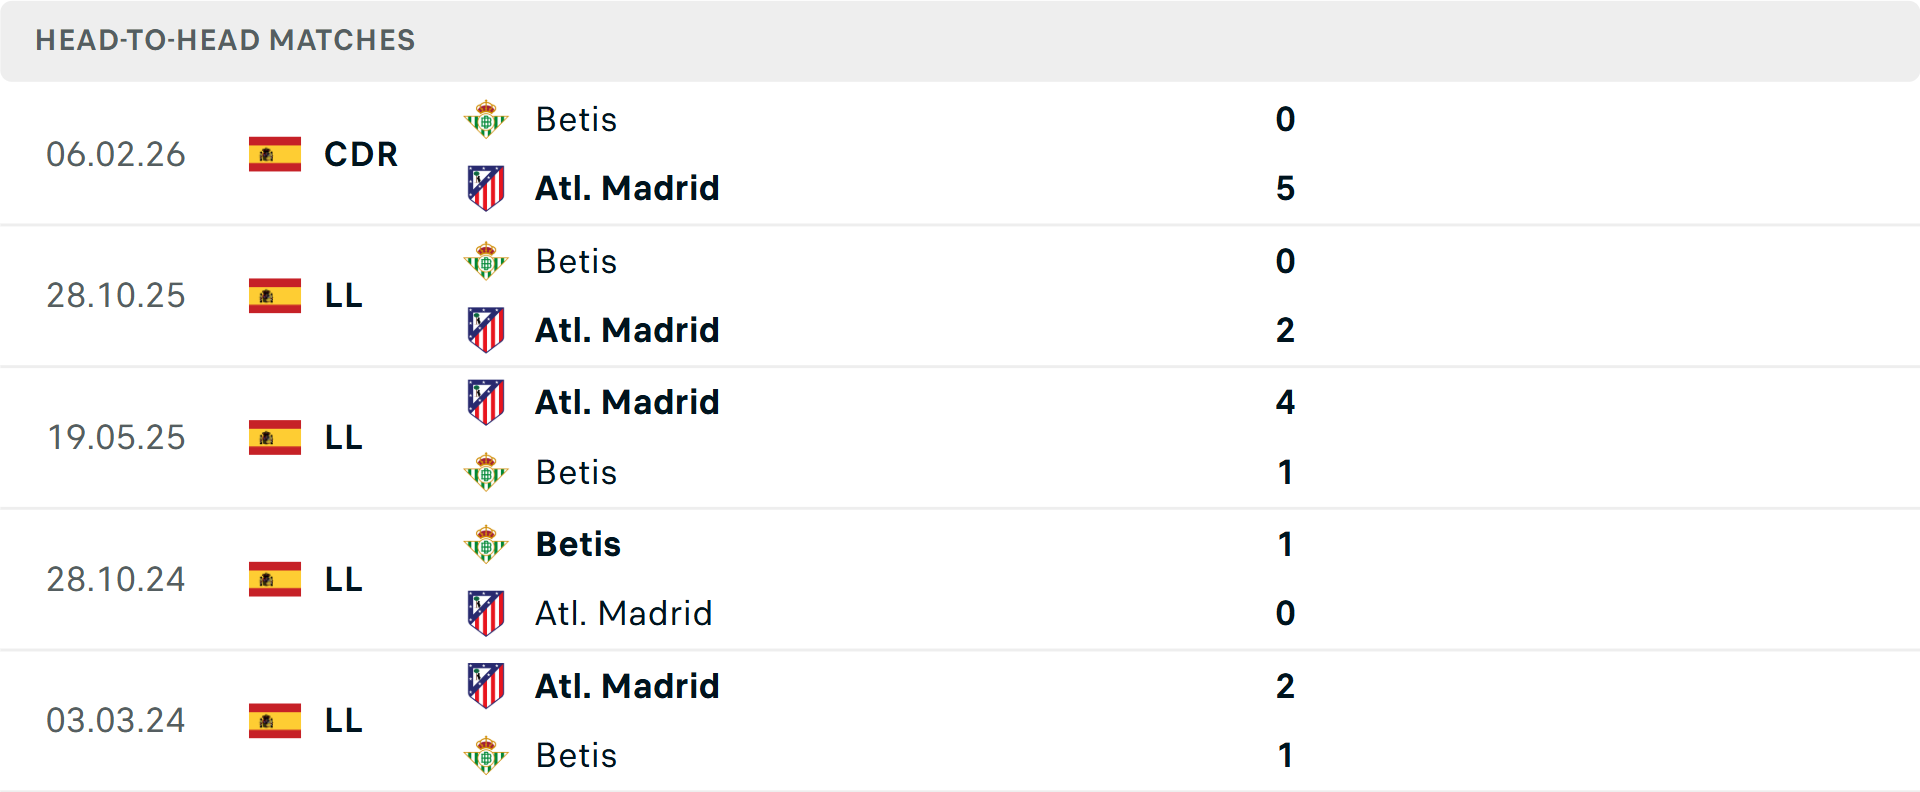Click the Spain flag next to CDR
Screen dimensions: 1920x792
pyautogui.click(x=273, y=154)
